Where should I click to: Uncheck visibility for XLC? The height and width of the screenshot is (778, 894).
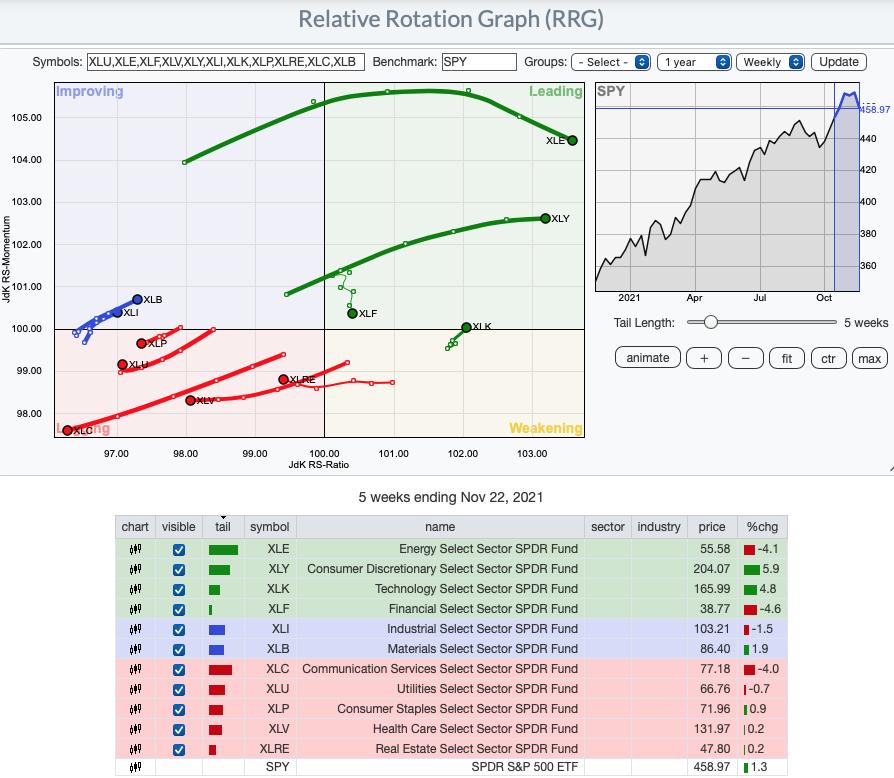pyautogui.click(x=178, y=670)
